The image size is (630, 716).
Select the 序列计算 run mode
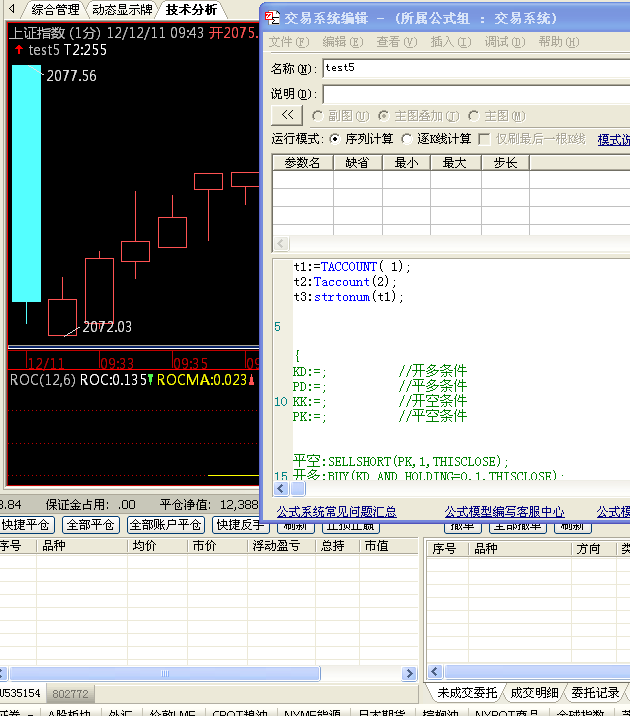pos(336,139)
